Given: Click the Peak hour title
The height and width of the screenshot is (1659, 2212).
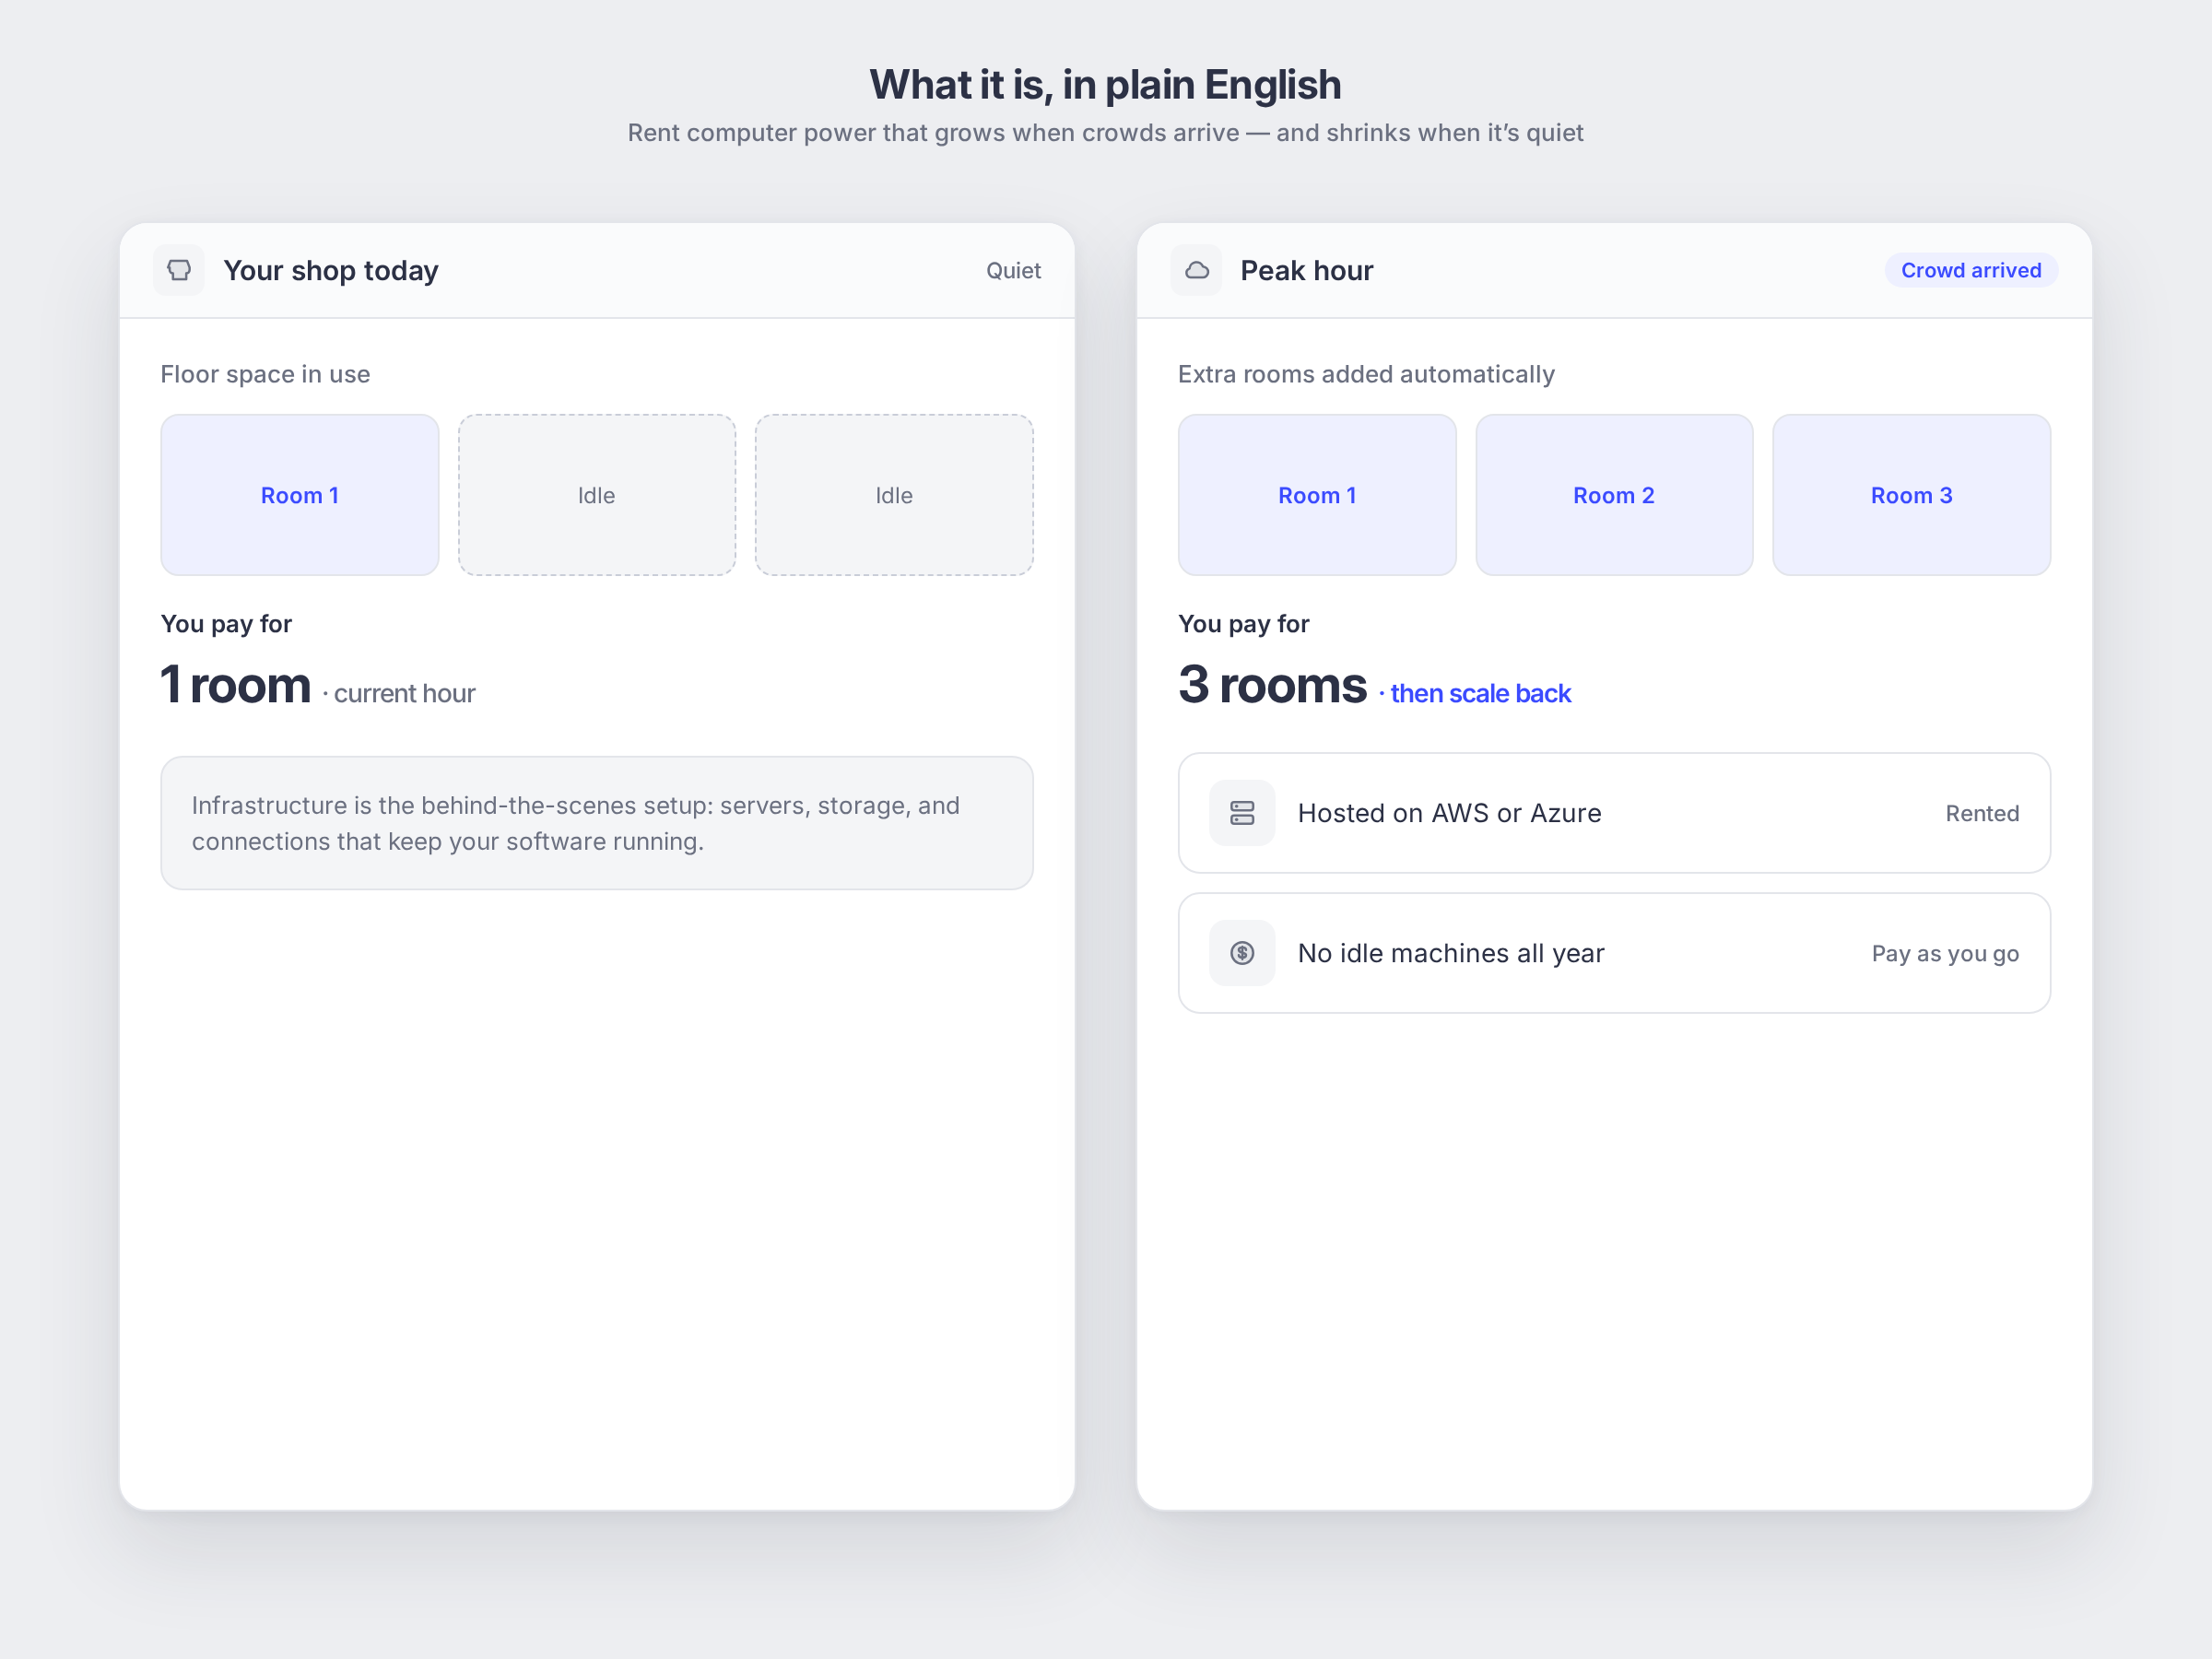Looking at the screenshot, I should [1306, 270].
